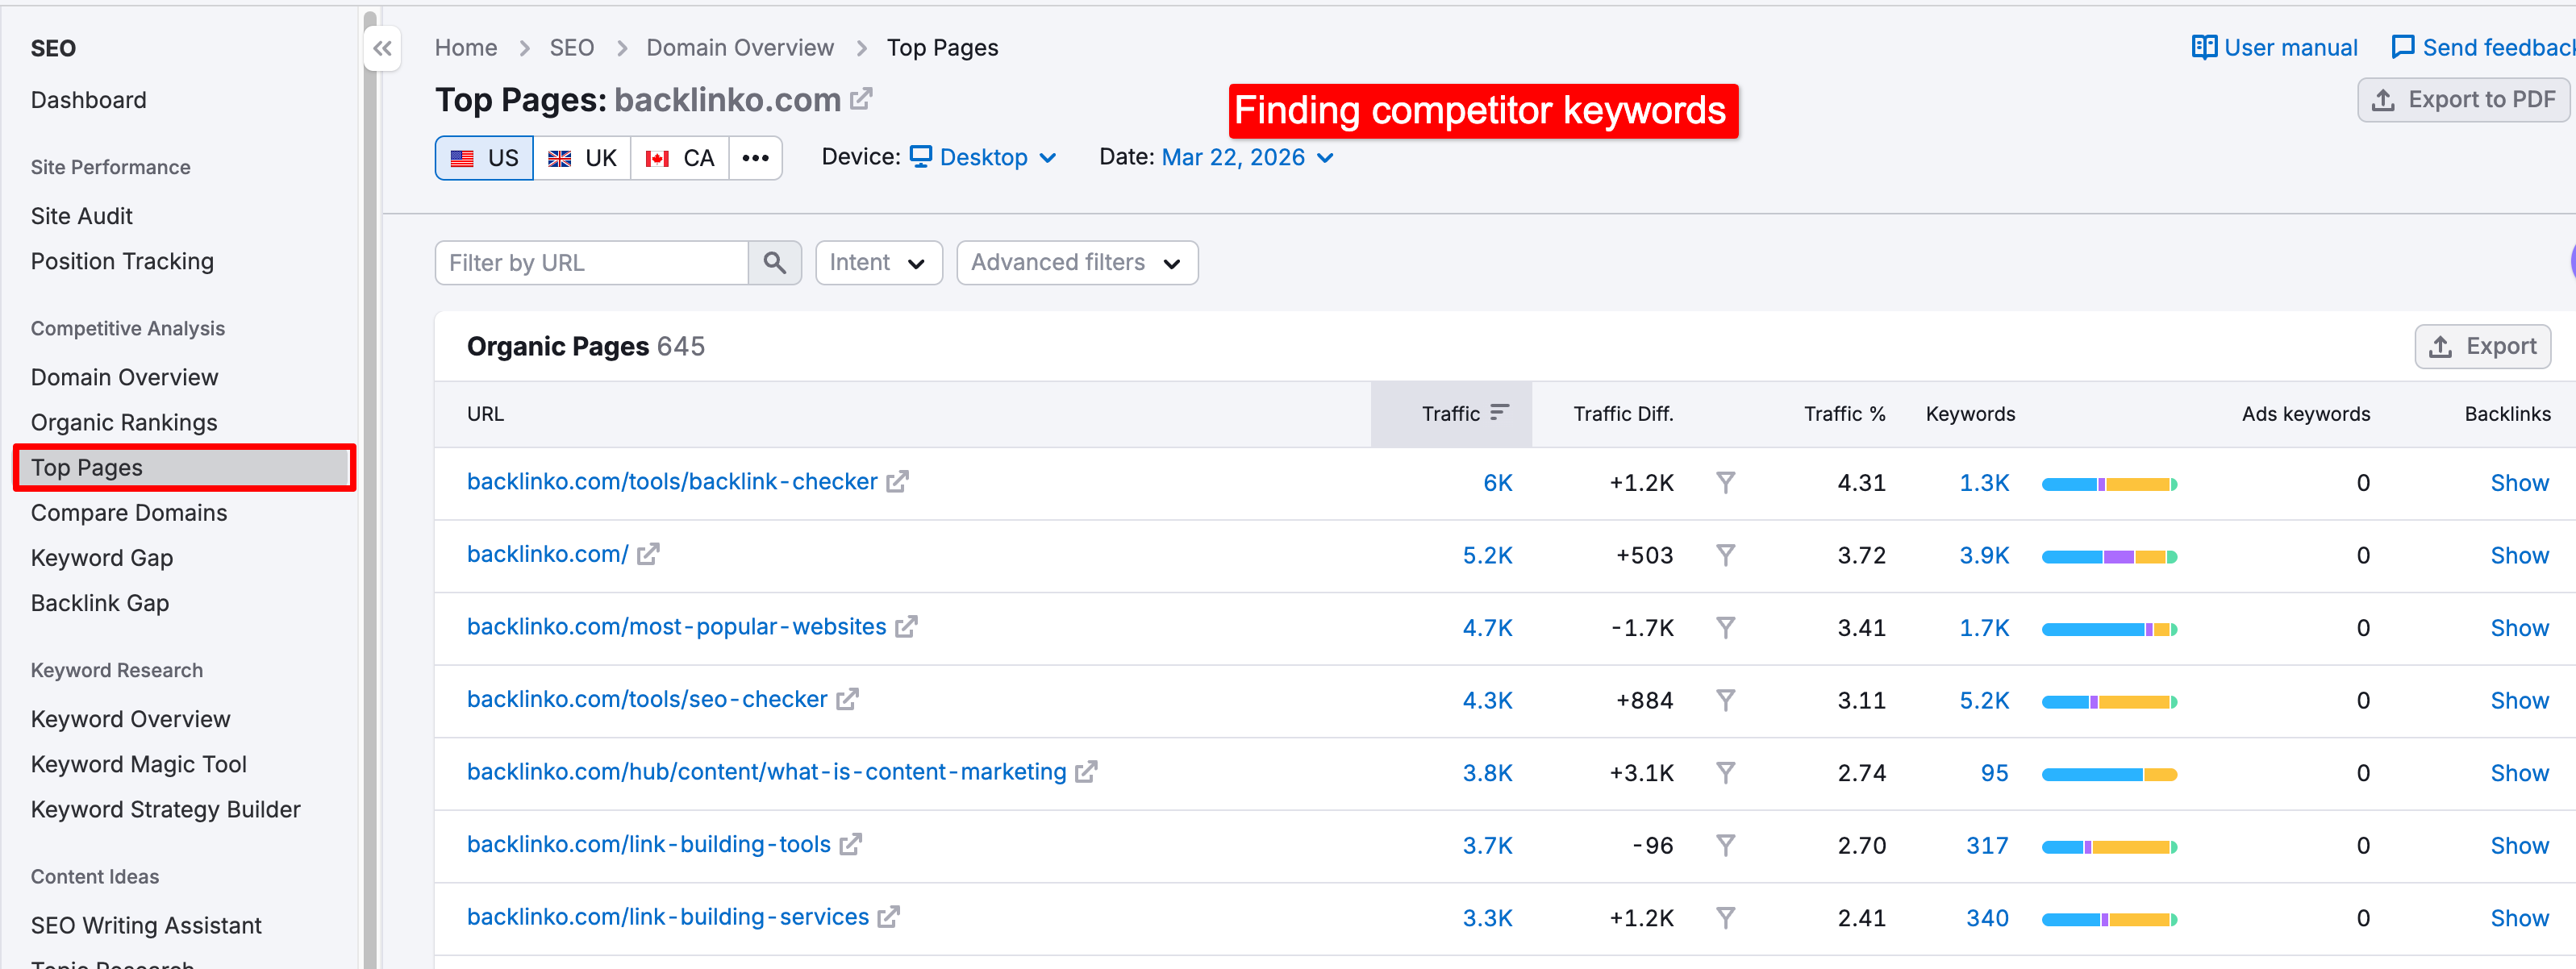Expand the Advanced filters dropdown

coord(1077,263)
